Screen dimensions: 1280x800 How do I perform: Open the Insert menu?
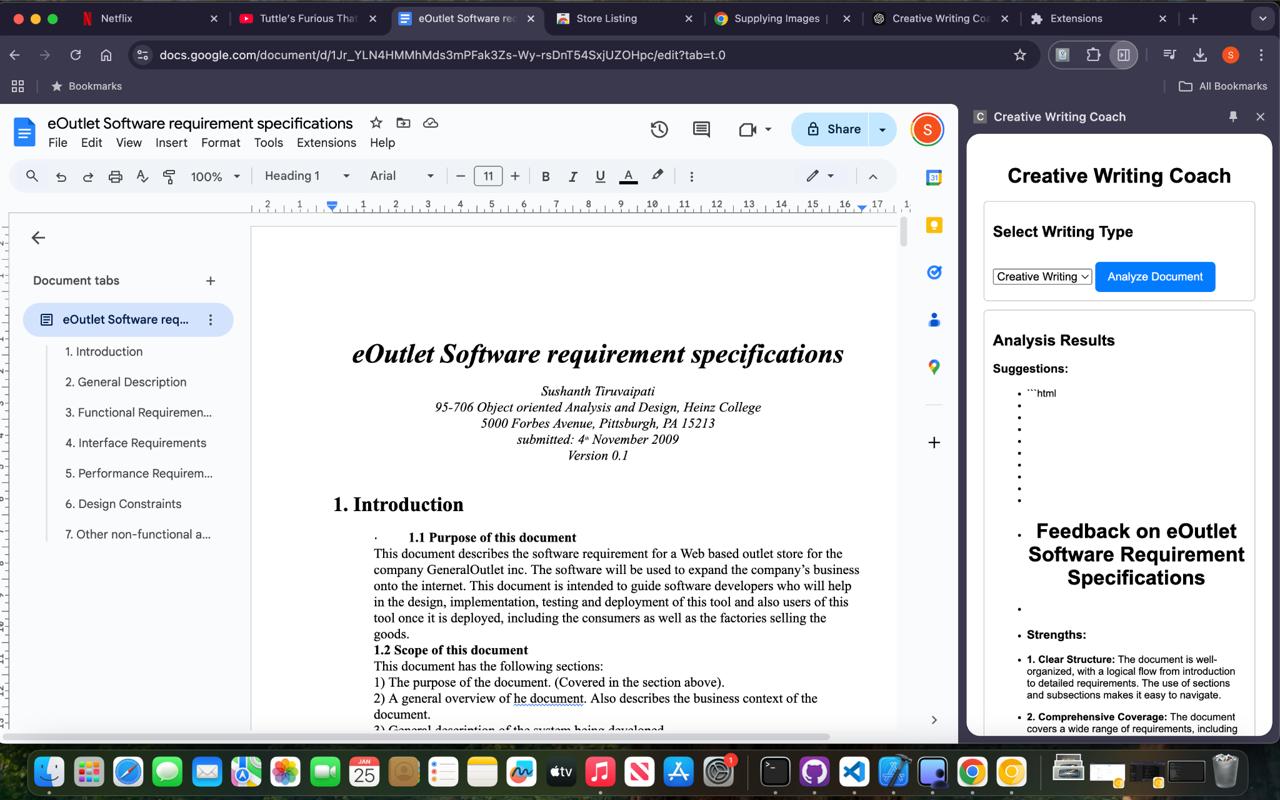pos(171,143)
